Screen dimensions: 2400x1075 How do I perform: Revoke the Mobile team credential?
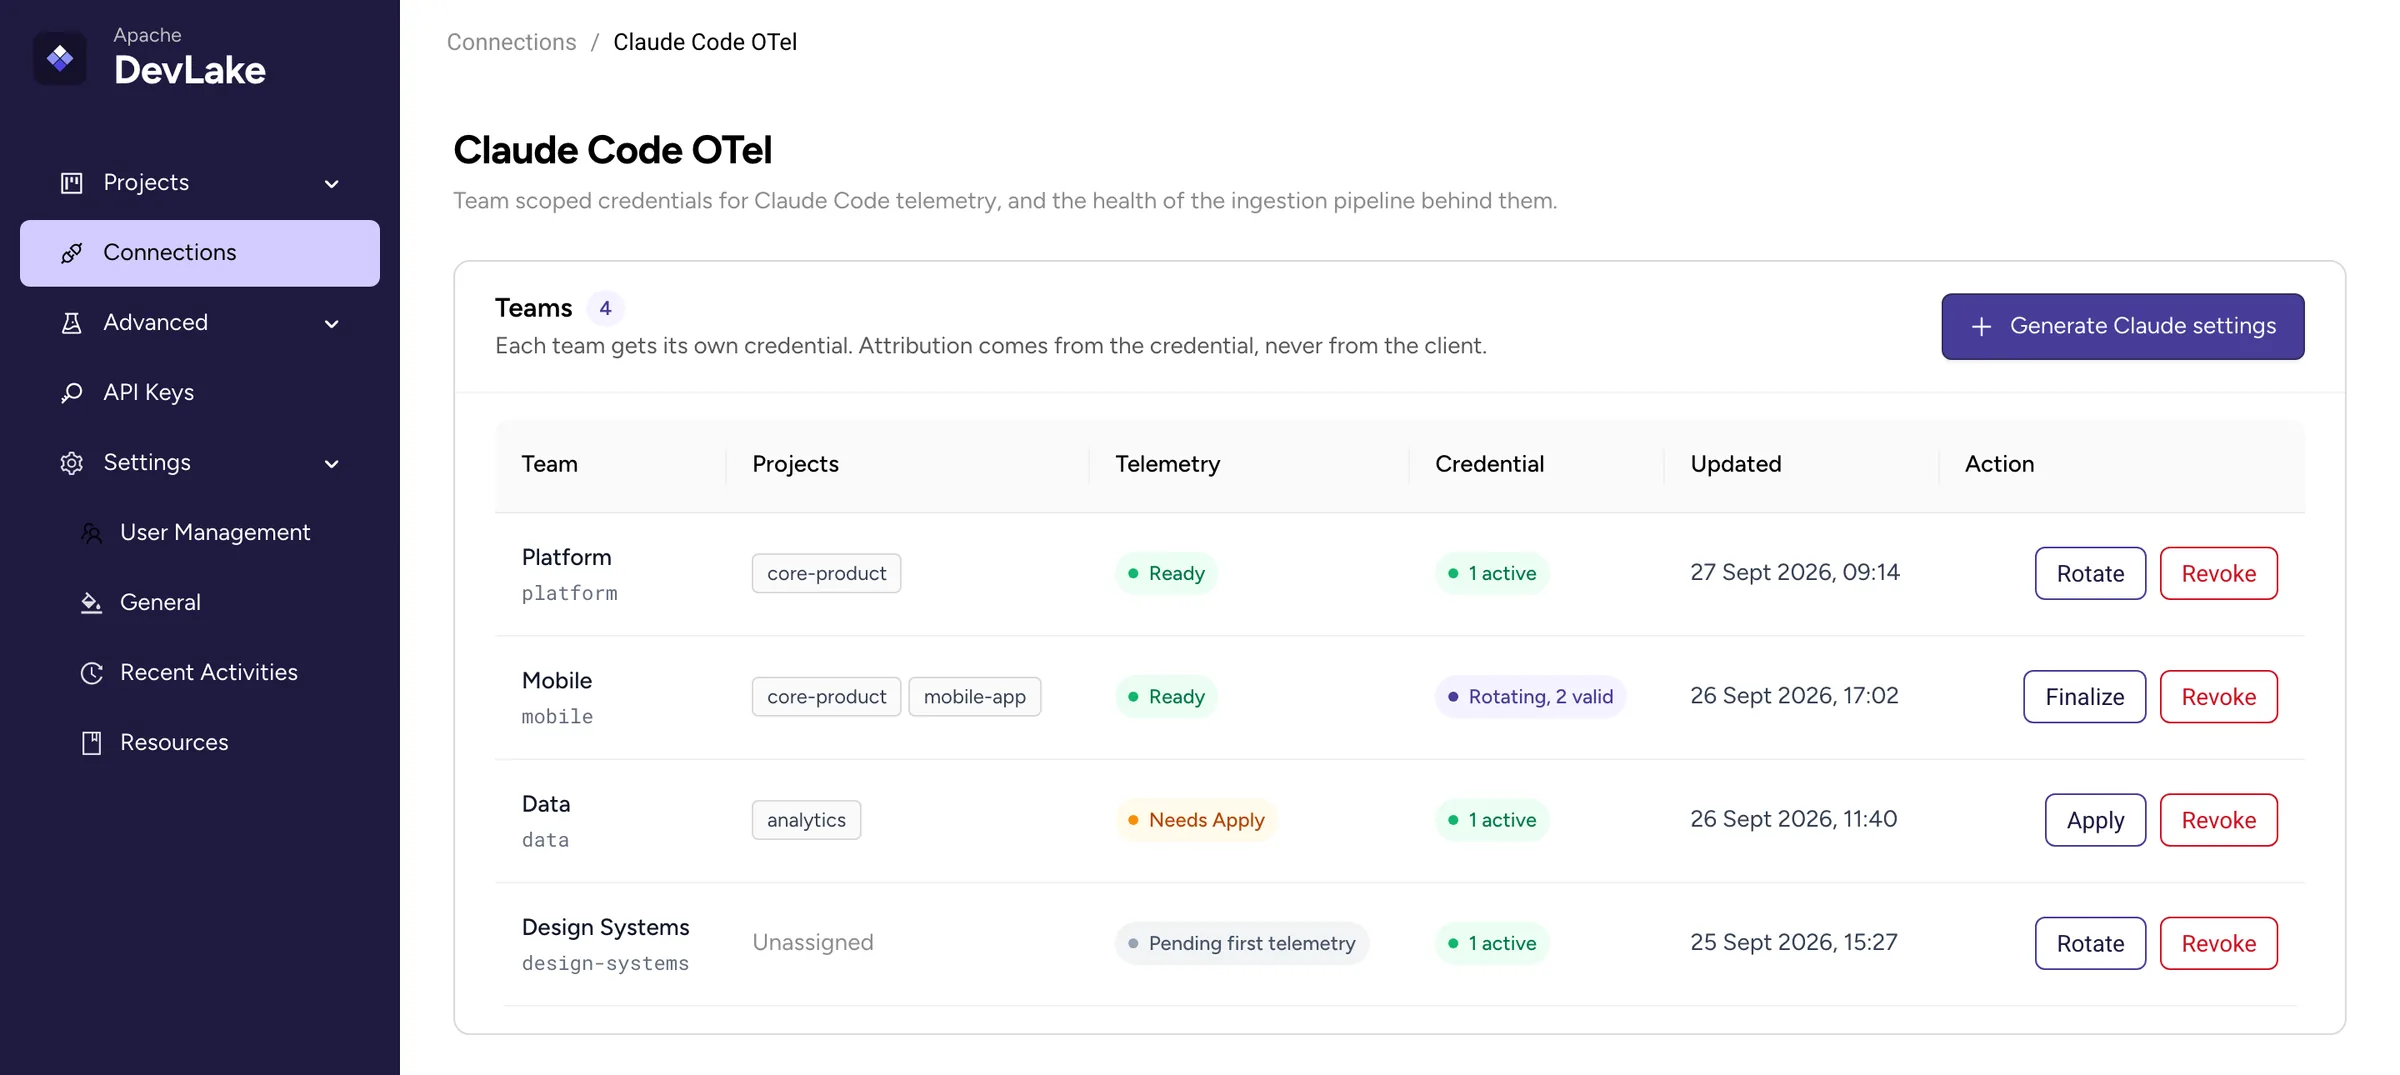click(2218, 697)
